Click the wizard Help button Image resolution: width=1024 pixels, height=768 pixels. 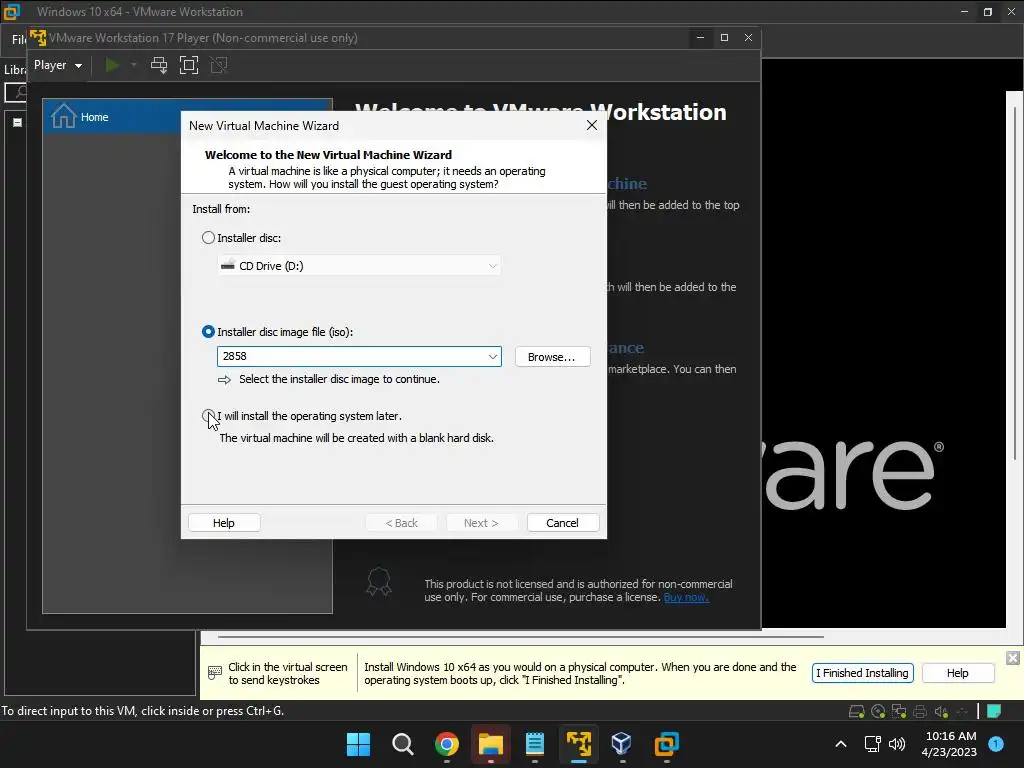tap(224, 523)
